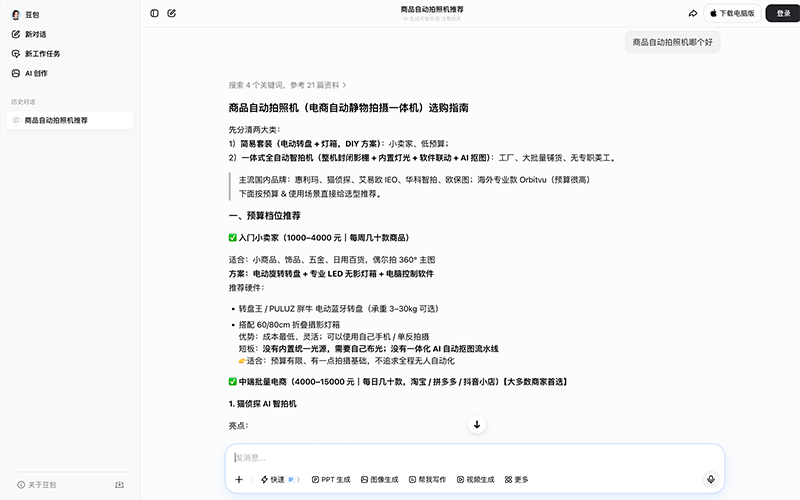Click user message bubble 商品自动拍照机哪个好

click(x=672, y=42)
